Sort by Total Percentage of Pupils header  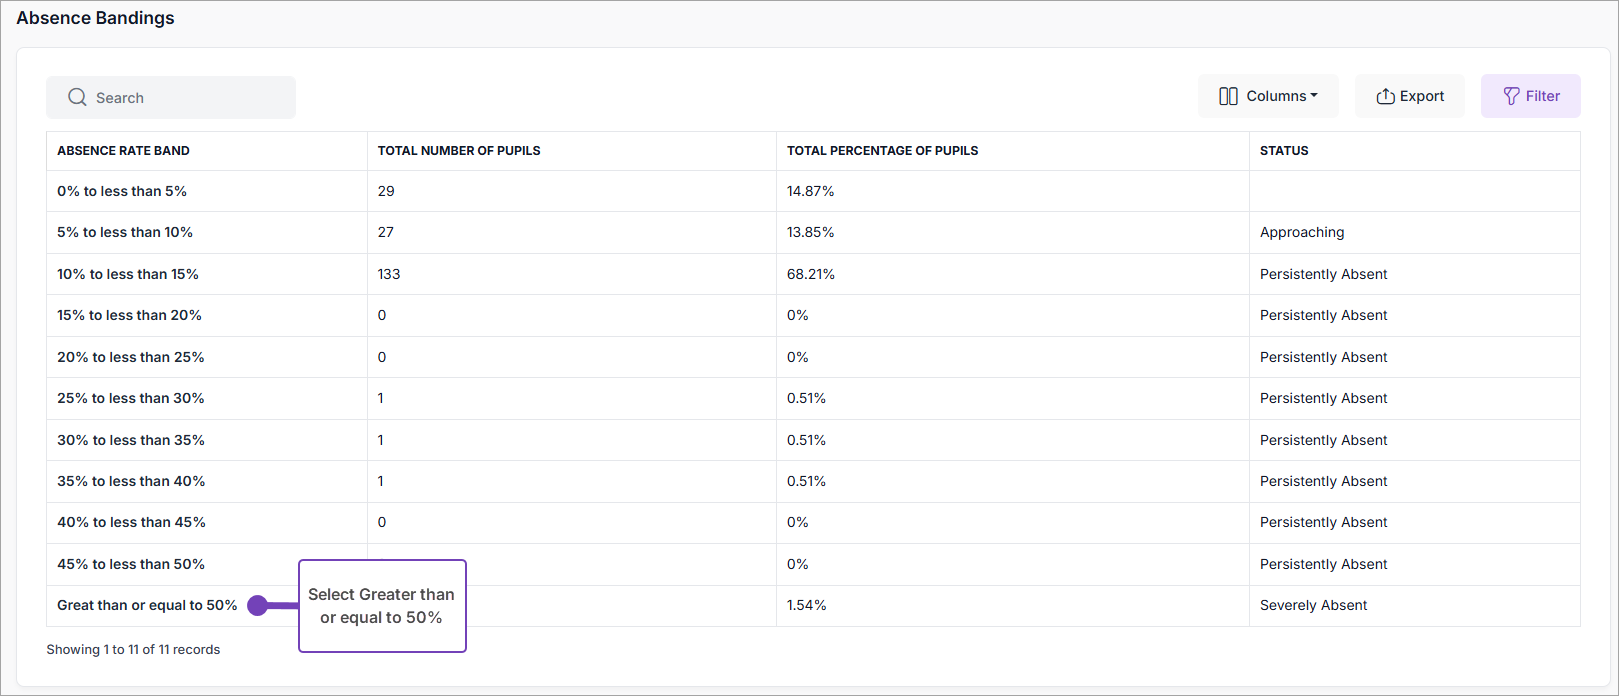(x=882, y=151)
